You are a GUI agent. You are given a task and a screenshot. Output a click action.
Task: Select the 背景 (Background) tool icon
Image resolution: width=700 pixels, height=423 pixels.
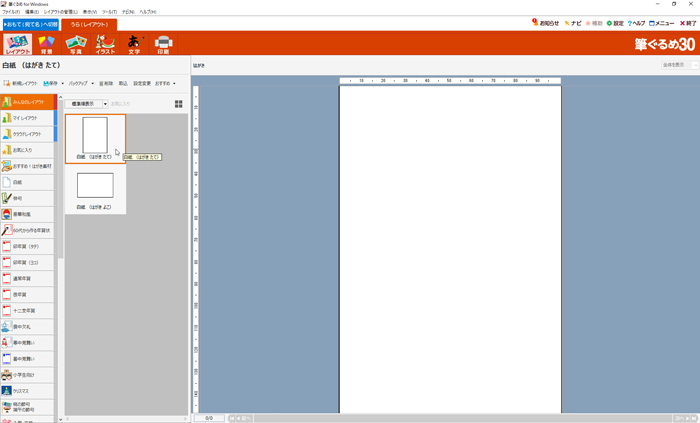click(46, 43)
